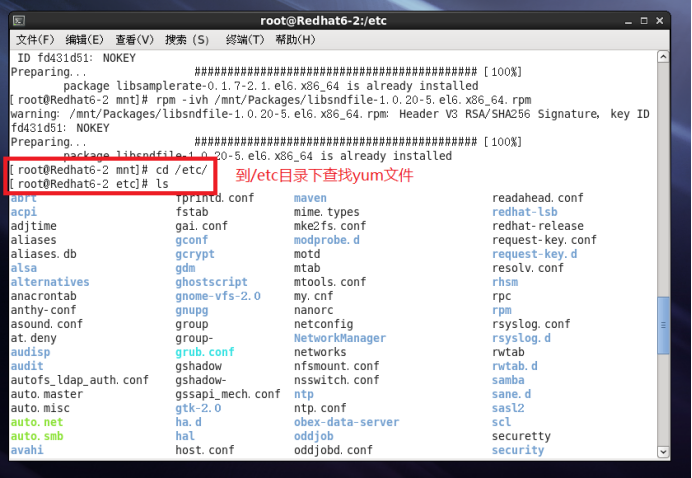
Task: Click the 'aliases.db' file entry
Action: (44, 254)
